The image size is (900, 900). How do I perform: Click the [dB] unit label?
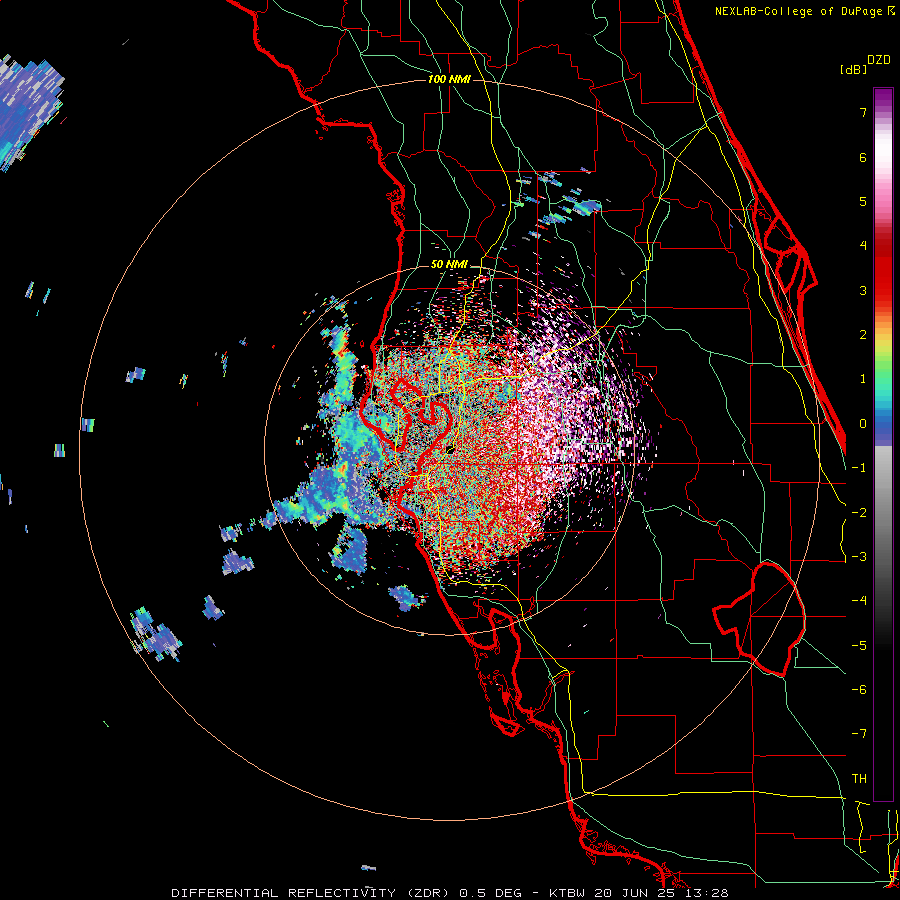point(853,70)
